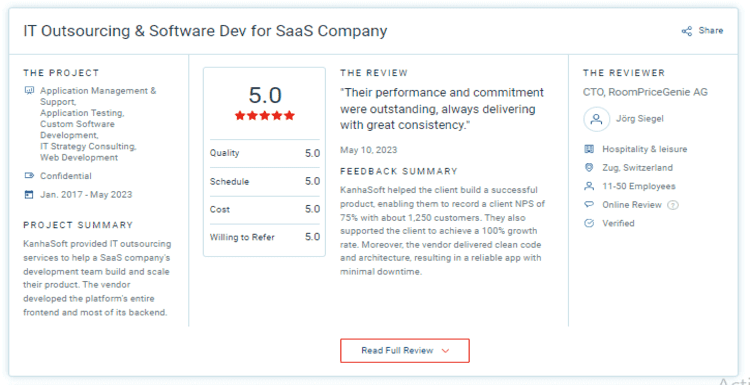Screen dimensions: 750x385
Task: Click the IT Outsourcing & Software Dev title
Action: coord(205,31)
